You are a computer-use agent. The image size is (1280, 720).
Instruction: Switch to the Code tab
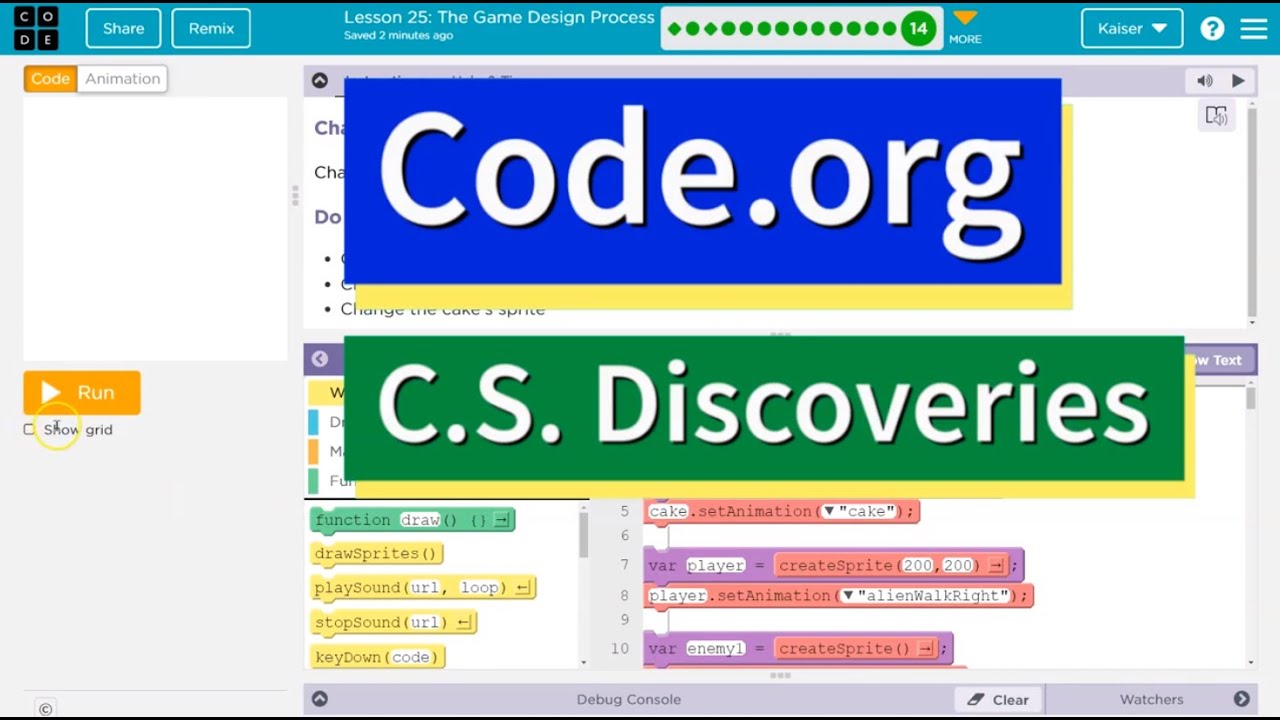[x=50, y=78]
